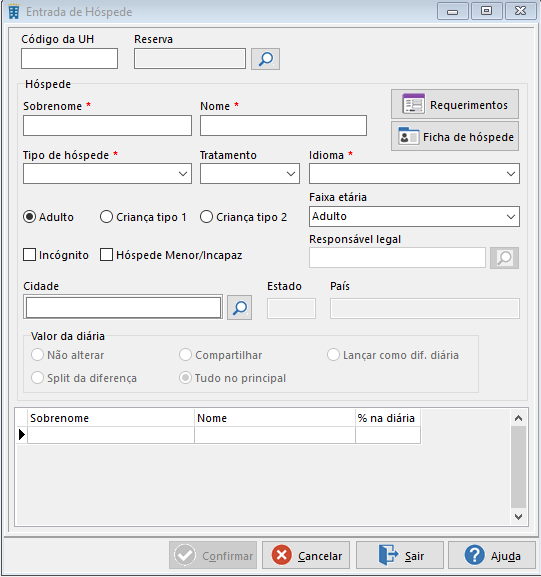Minimize the Entrada de Hóspede window
Screen dimensions: 541x577
click(x=453, y=11)
